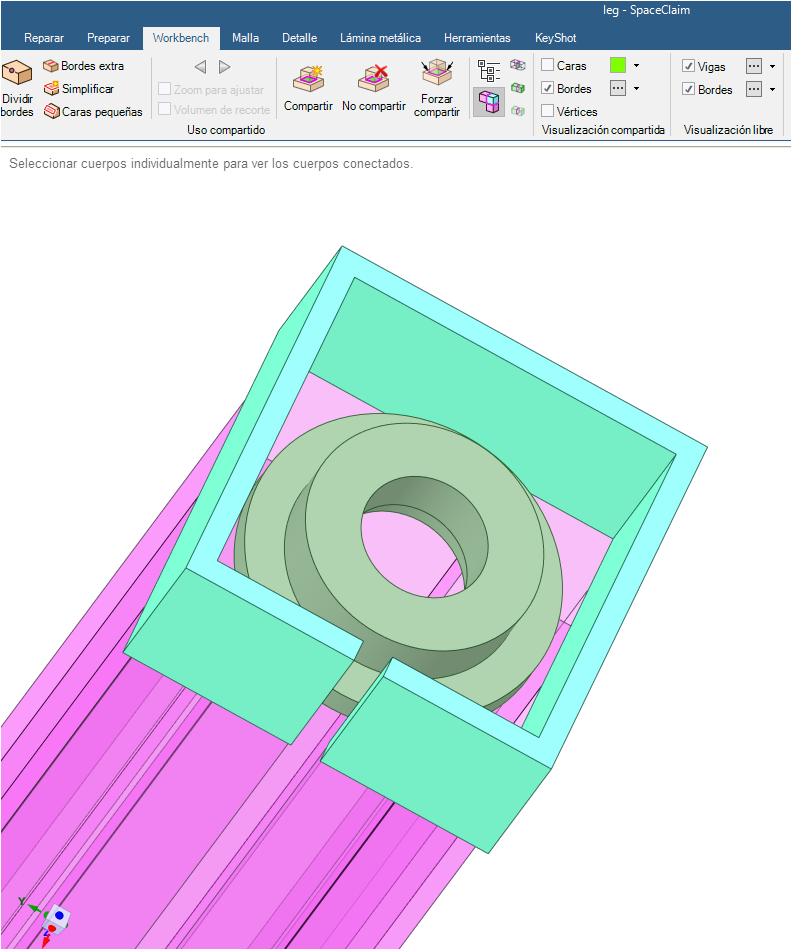792x950 pixels.
Task: Click the Vigas style swatch
Action: pos(754,66)
